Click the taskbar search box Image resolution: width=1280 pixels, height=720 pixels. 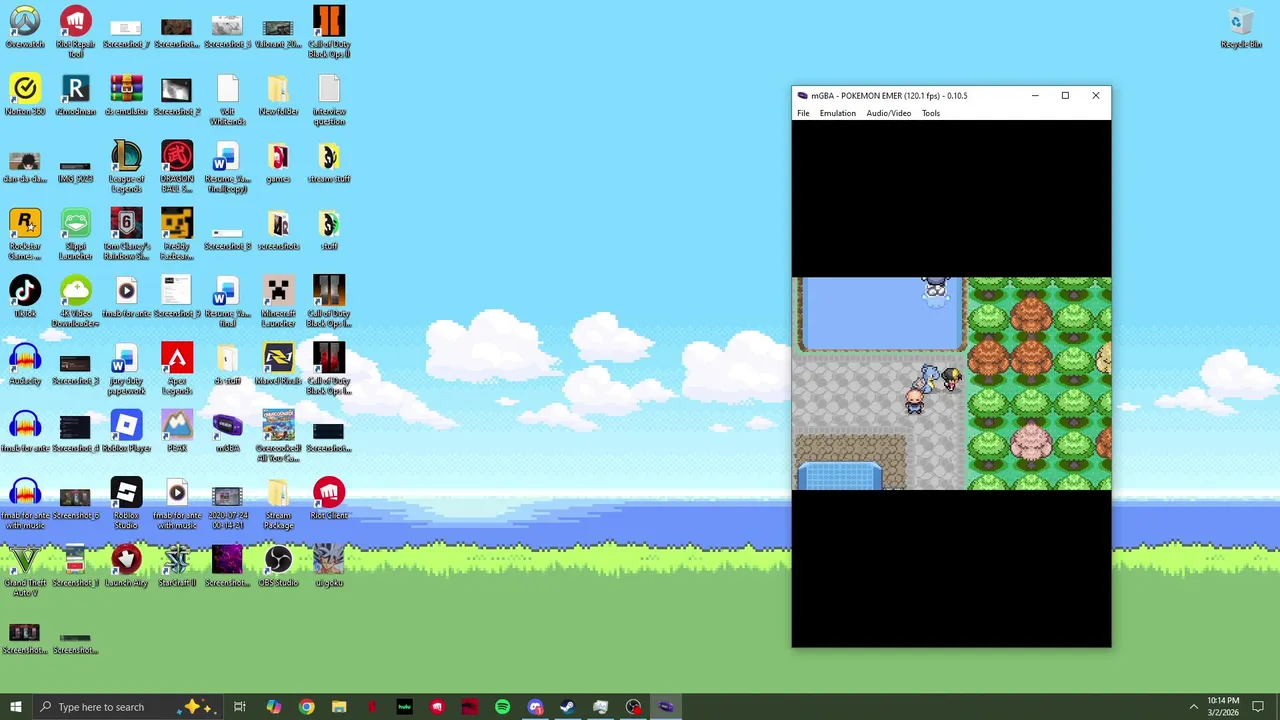128,707
